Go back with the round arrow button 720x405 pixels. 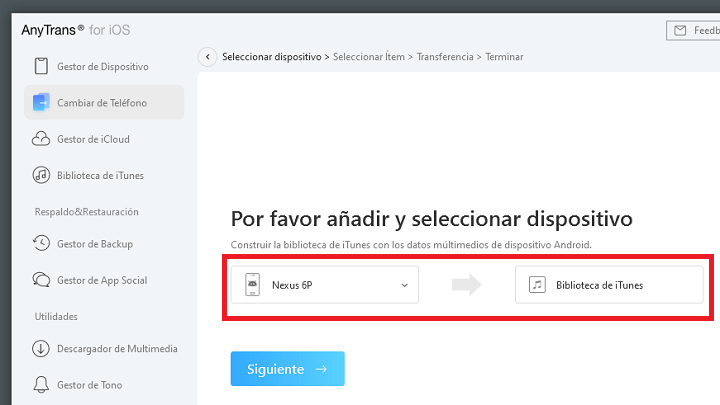click(208, 57)
